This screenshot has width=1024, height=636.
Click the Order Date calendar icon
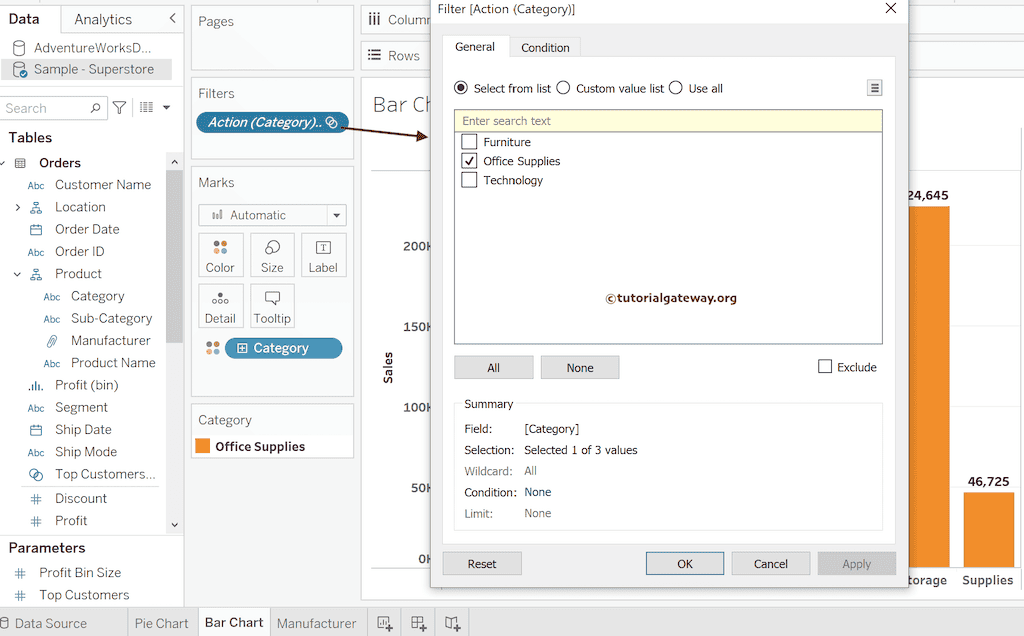pyautogui.click(x=36, y=230)
